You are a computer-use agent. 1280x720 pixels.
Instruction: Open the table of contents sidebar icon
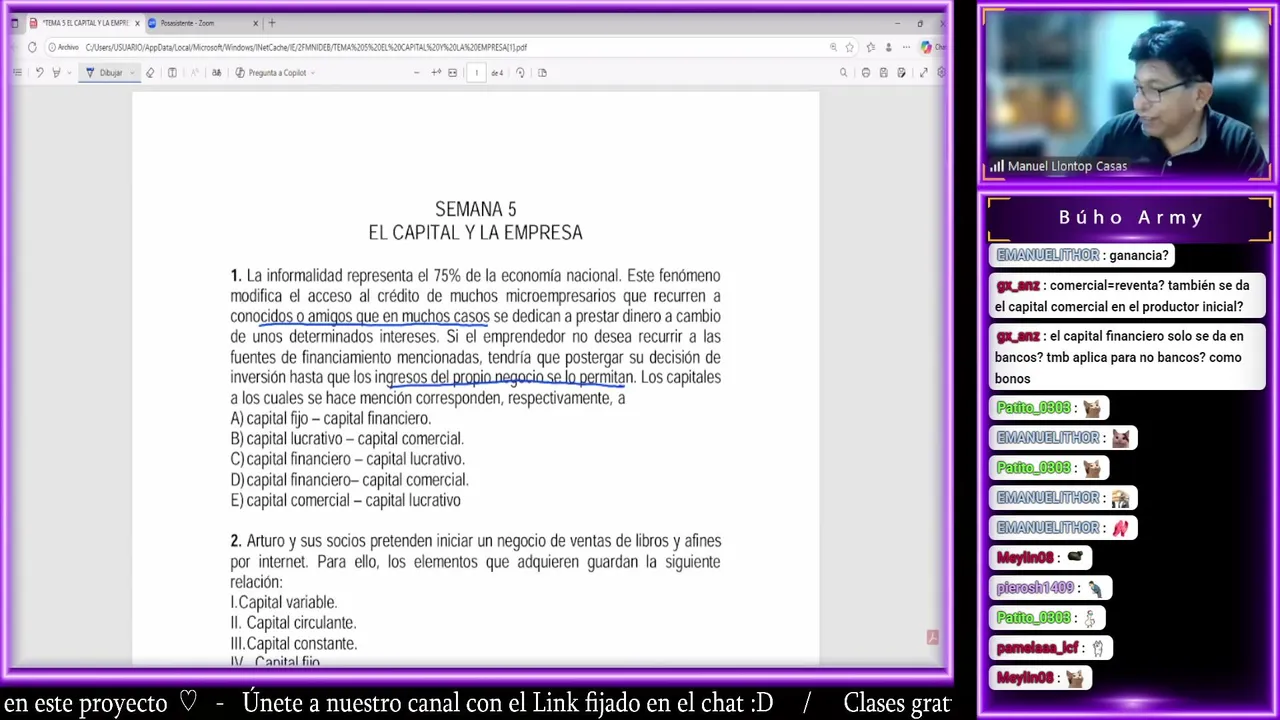(x=17, y=72)
